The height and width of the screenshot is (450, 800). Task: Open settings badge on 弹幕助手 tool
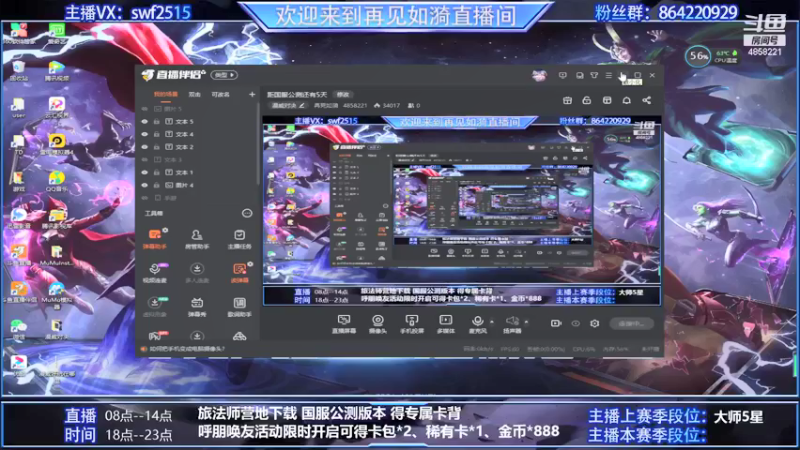(x=165, y=231)
